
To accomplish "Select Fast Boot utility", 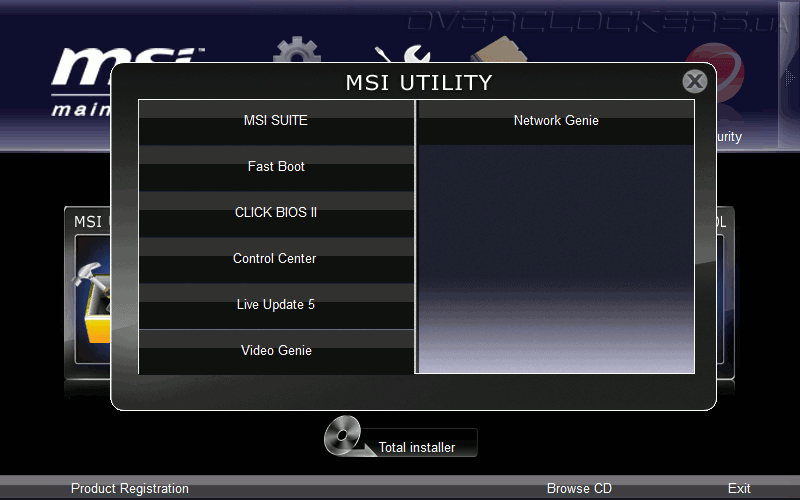I will click(276, 168).
